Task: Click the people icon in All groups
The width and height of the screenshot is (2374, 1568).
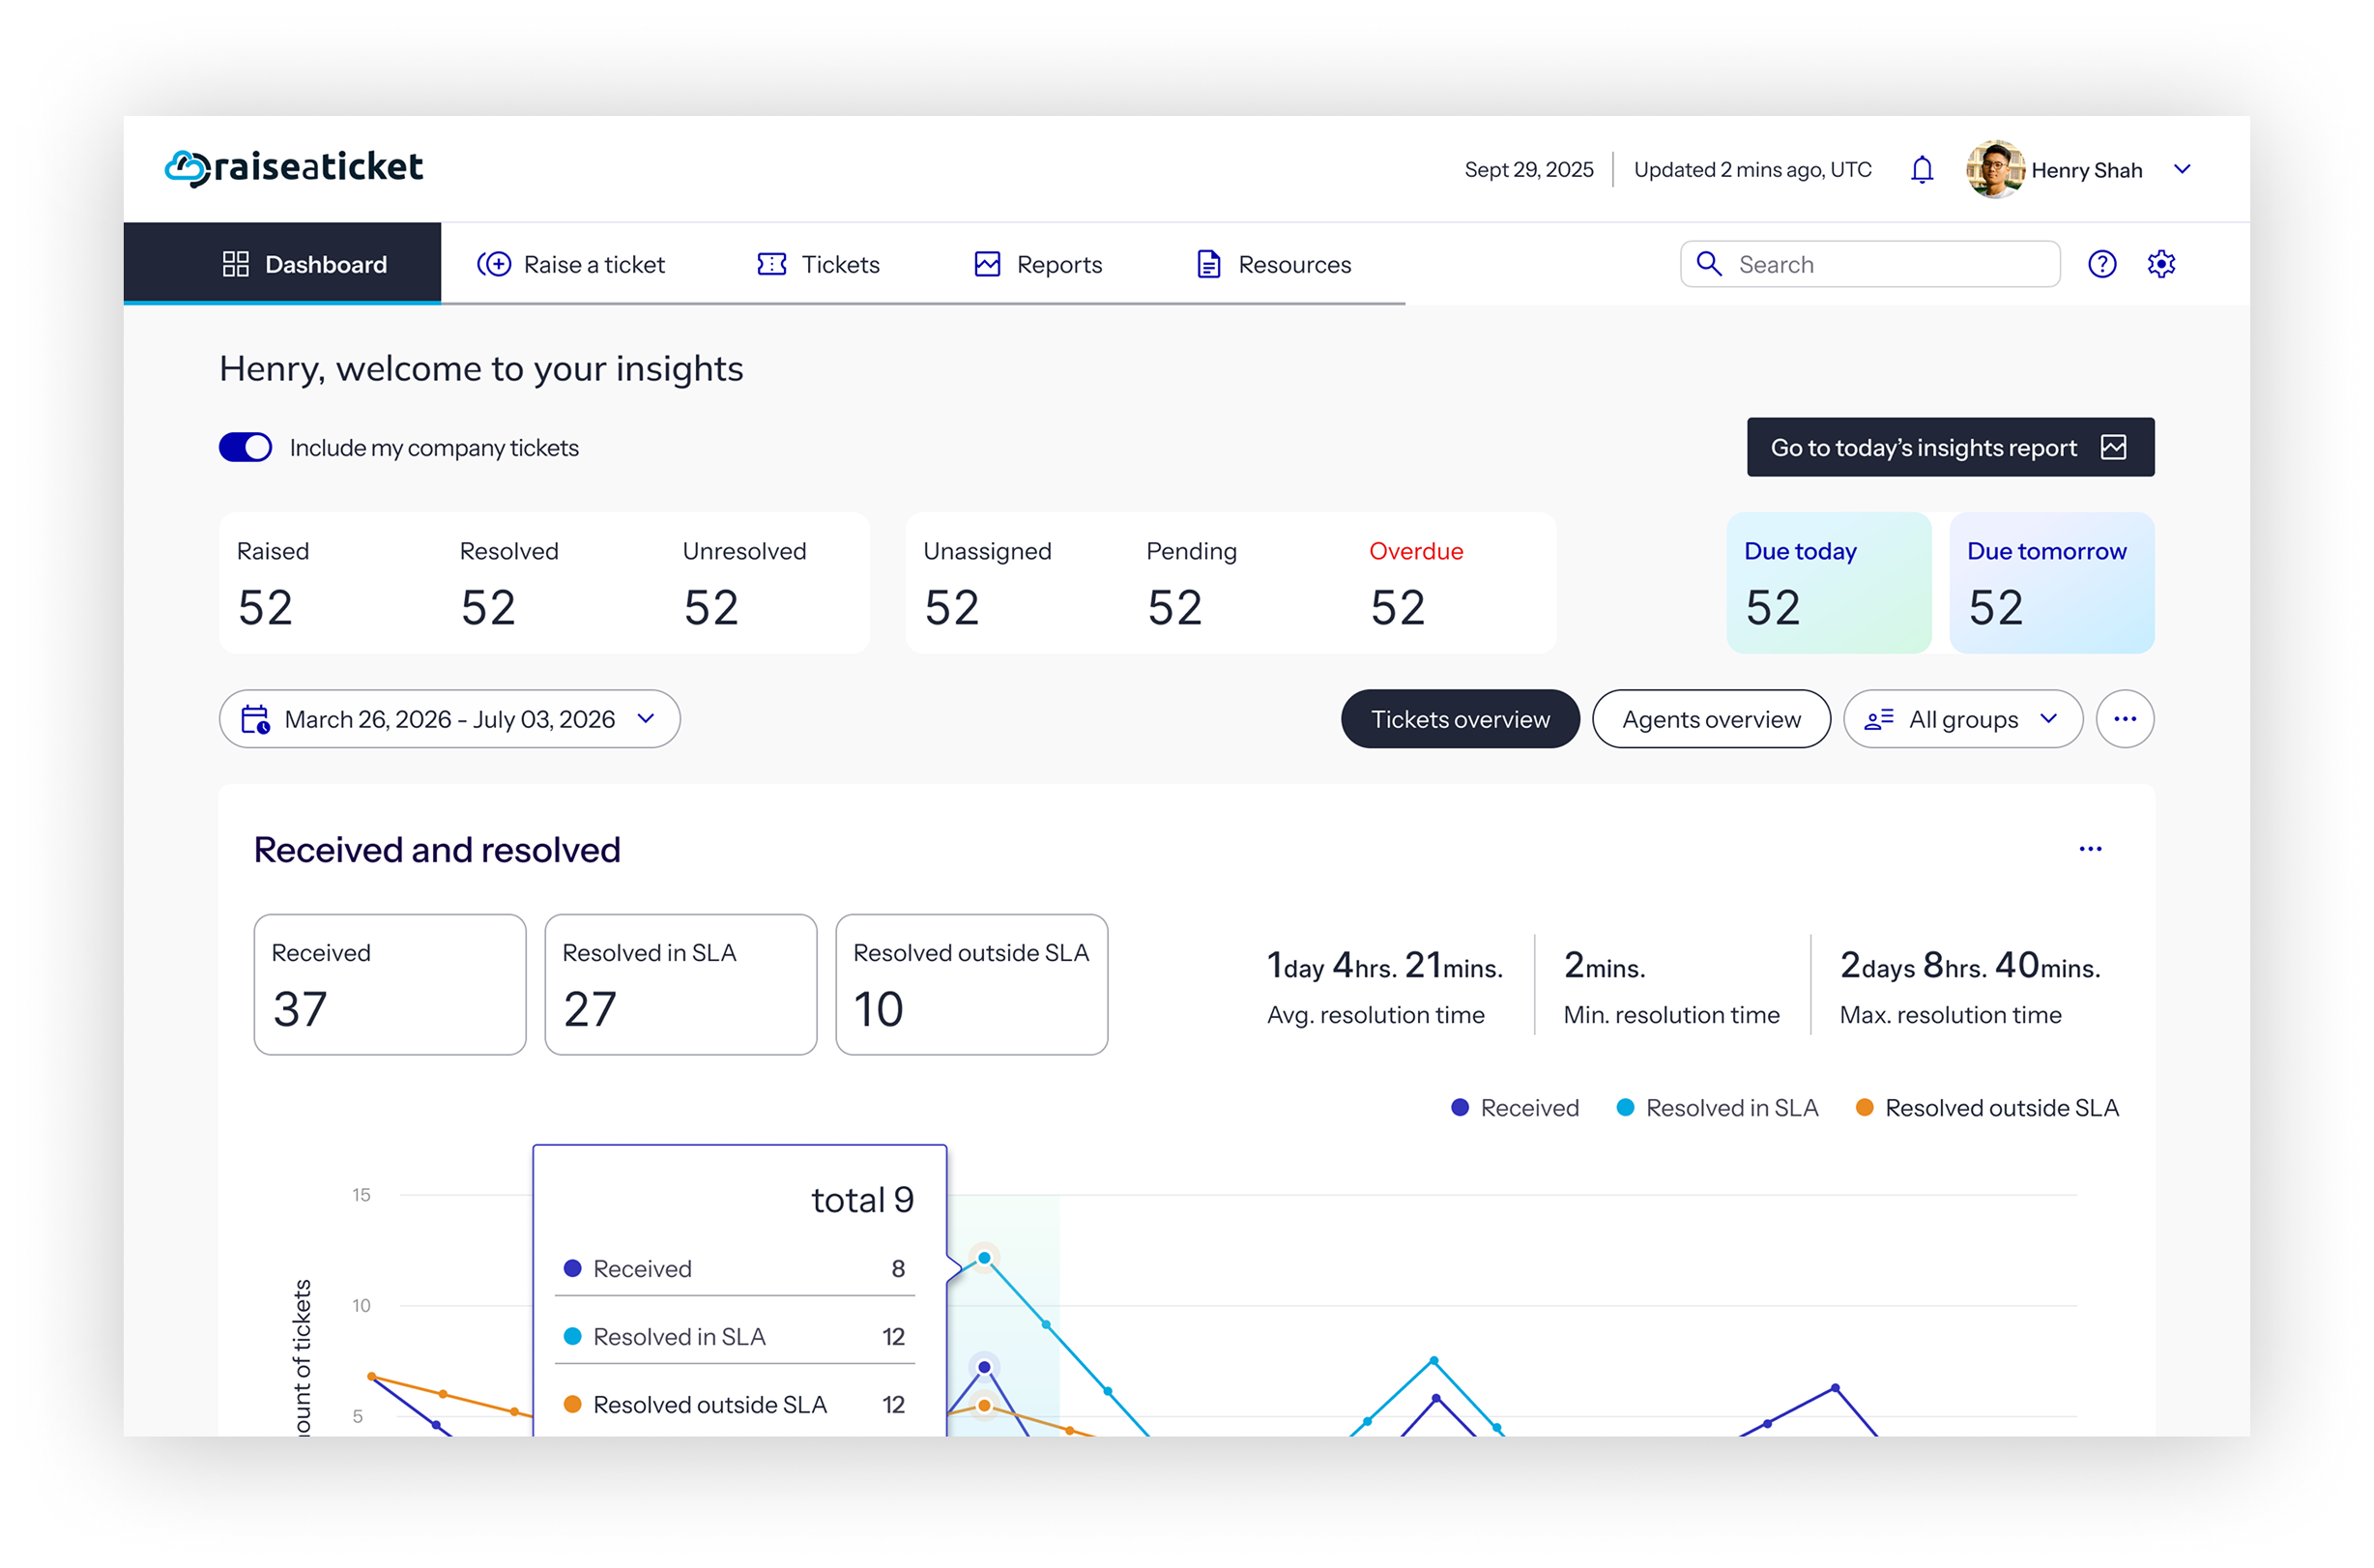Action: pos(1879,719)
